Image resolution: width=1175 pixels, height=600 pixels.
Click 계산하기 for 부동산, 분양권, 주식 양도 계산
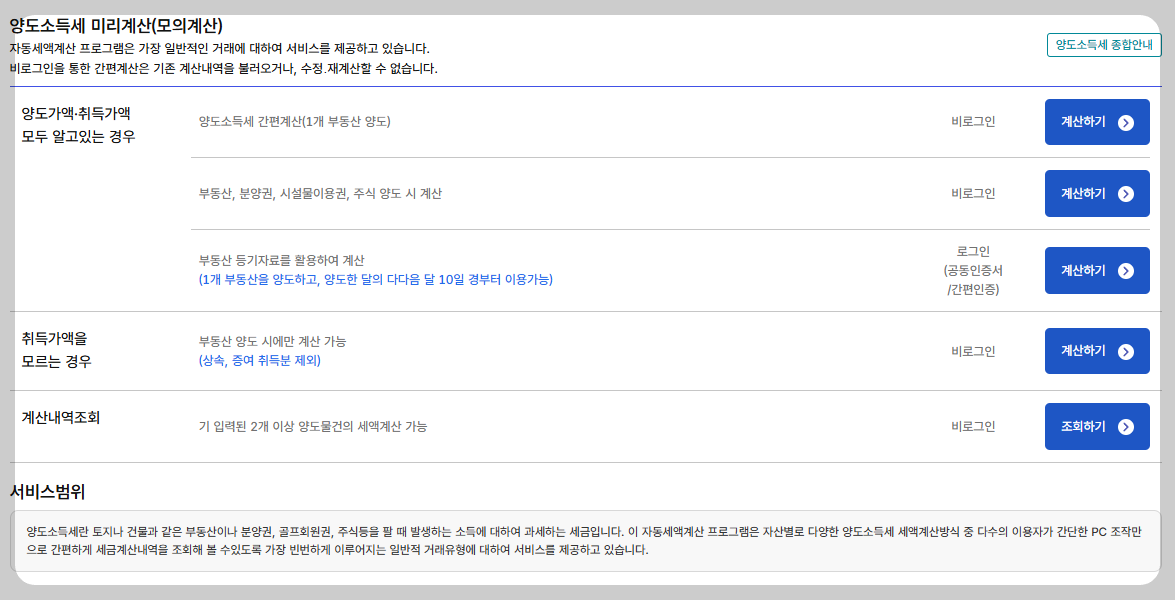pyautogui.click(x=1097, y=193)
